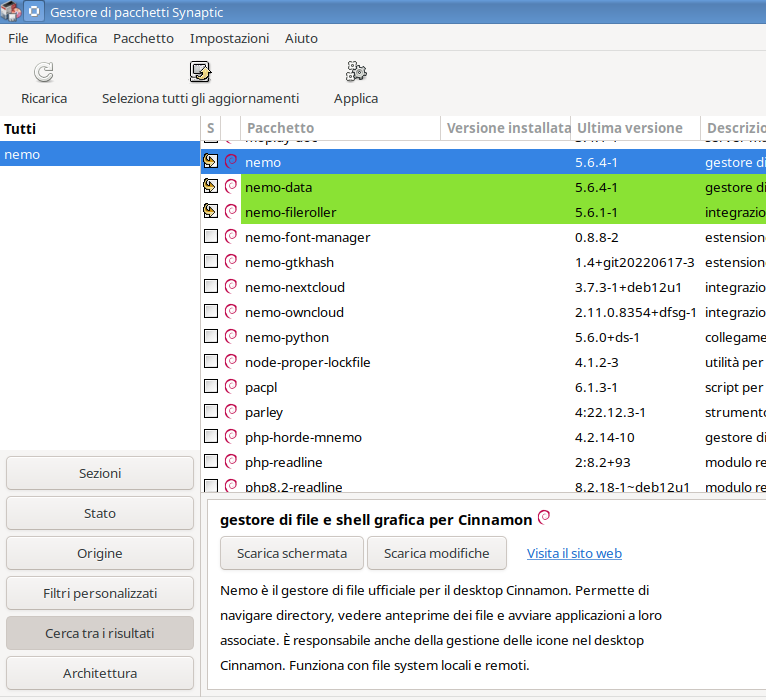
Task: Click Debian swirl icon beside php-horde-mnemo
Action: click(231, 436)
